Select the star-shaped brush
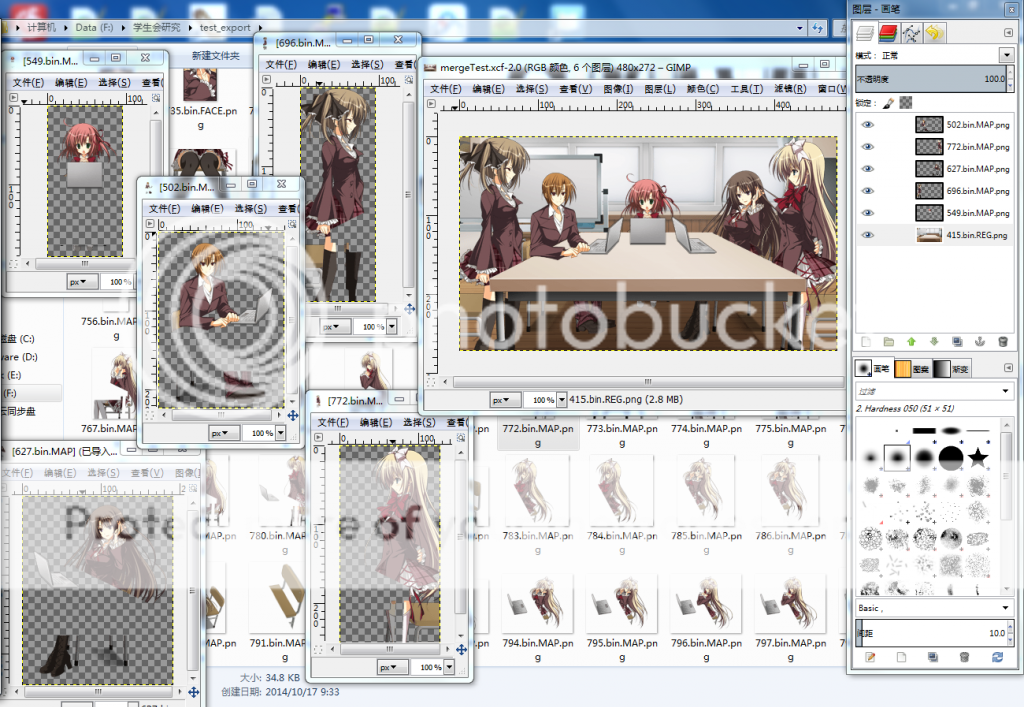1024x707 pixels. click(x=978, y=457)
